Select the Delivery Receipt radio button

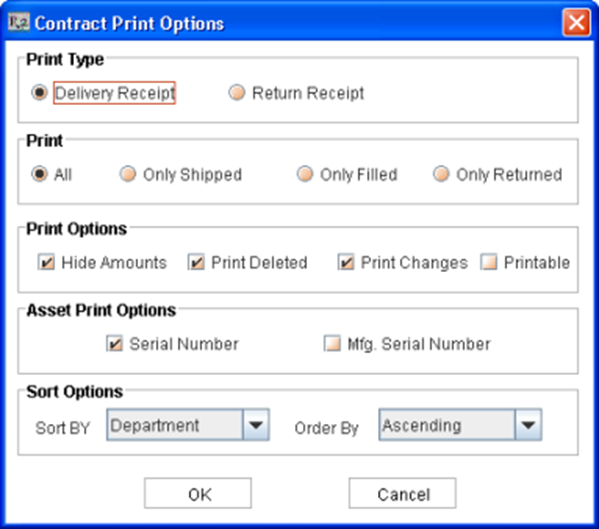[x=39, y=92]
